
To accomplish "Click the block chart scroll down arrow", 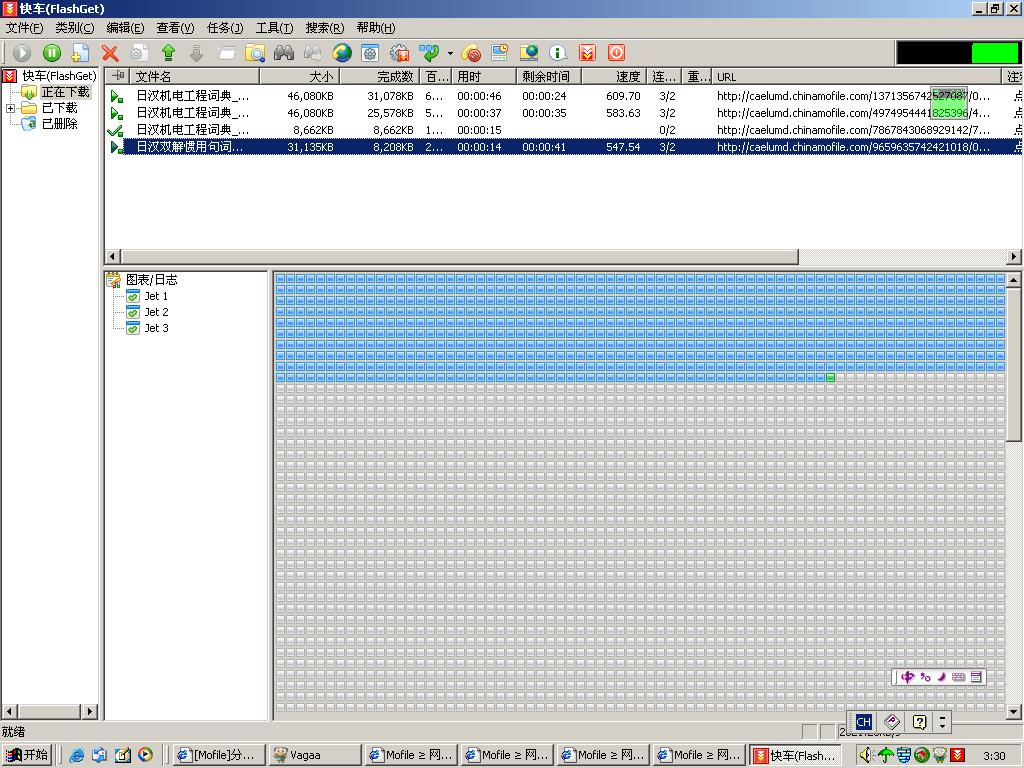I will [1014, 712].
